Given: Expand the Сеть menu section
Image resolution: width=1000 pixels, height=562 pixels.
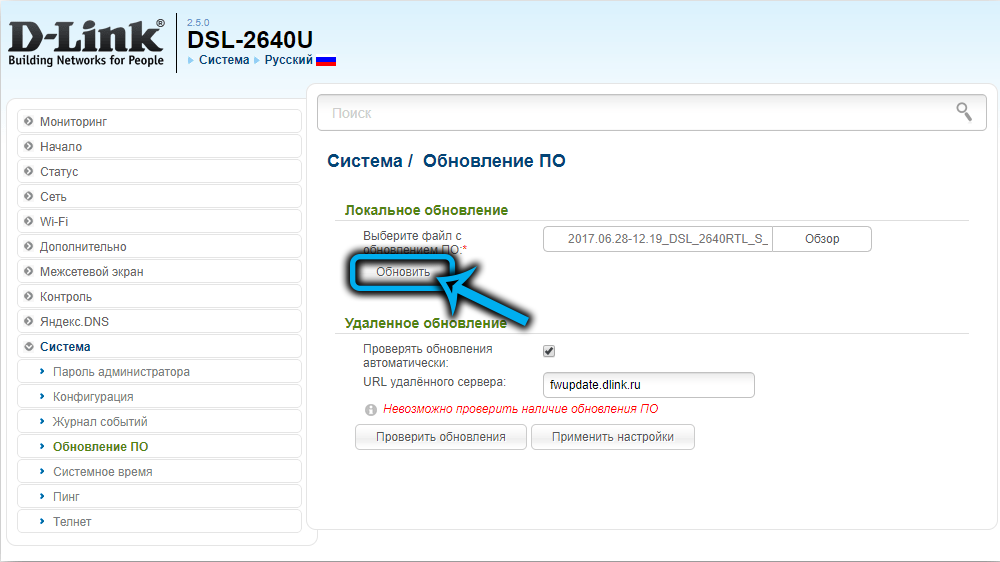Looking at the screenshot, I should pos(159,196).
